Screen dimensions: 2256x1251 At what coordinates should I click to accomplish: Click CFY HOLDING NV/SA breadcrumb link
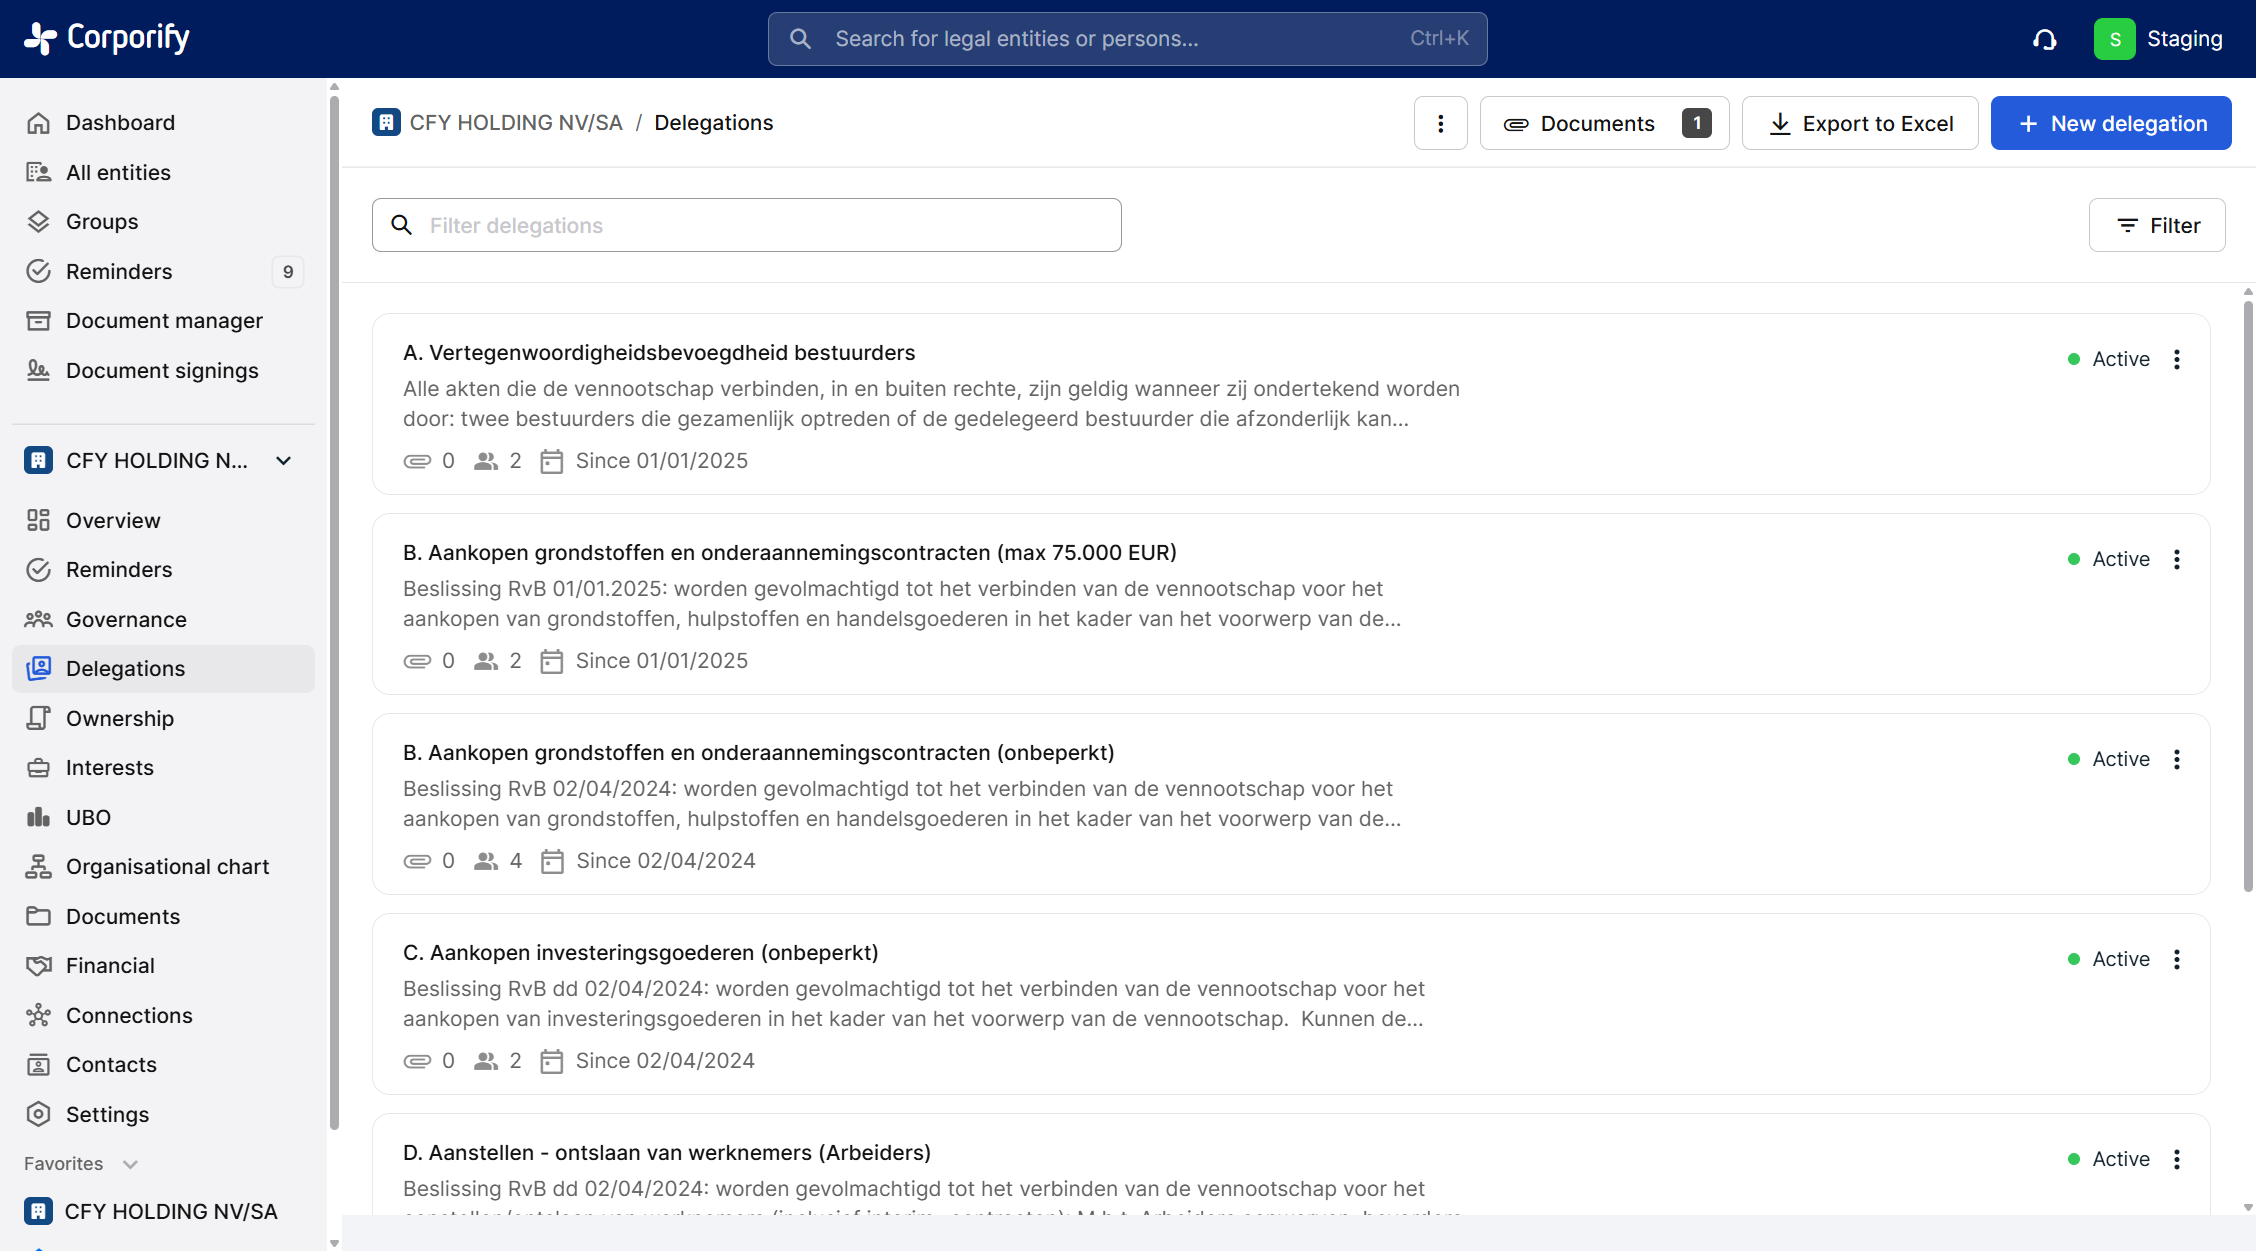pyautogui.click(x=515, y=122)
